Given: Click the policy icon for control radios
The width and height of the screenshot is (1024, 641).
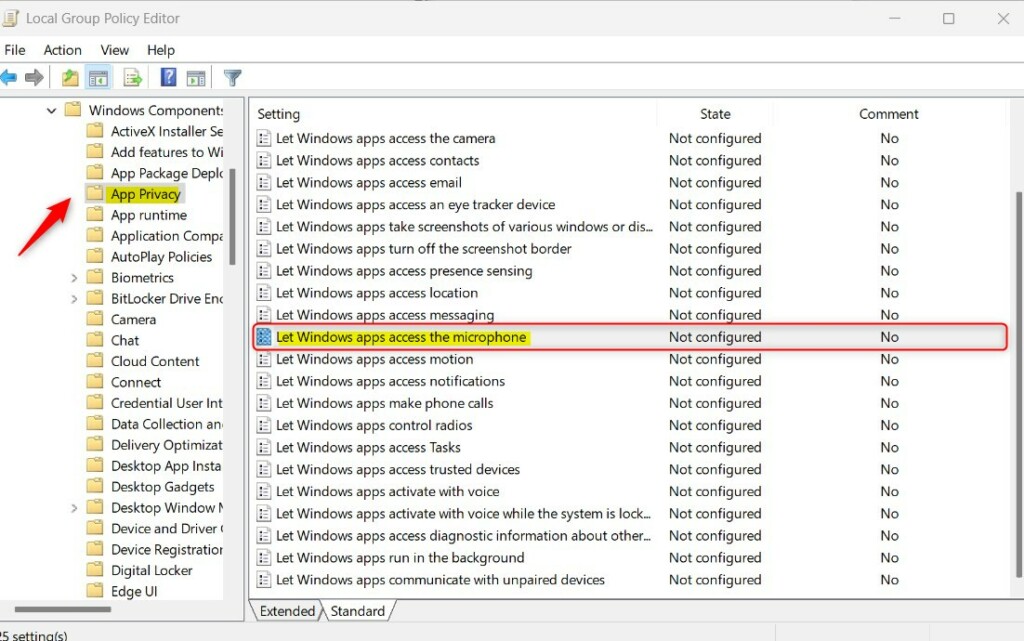Looking at the screenshot, I should point(264,426).
